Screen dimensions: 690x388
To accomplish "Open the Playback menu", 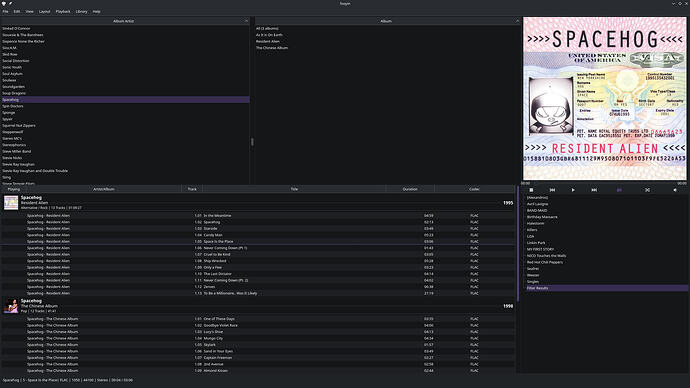I will (x=63, y=11).
